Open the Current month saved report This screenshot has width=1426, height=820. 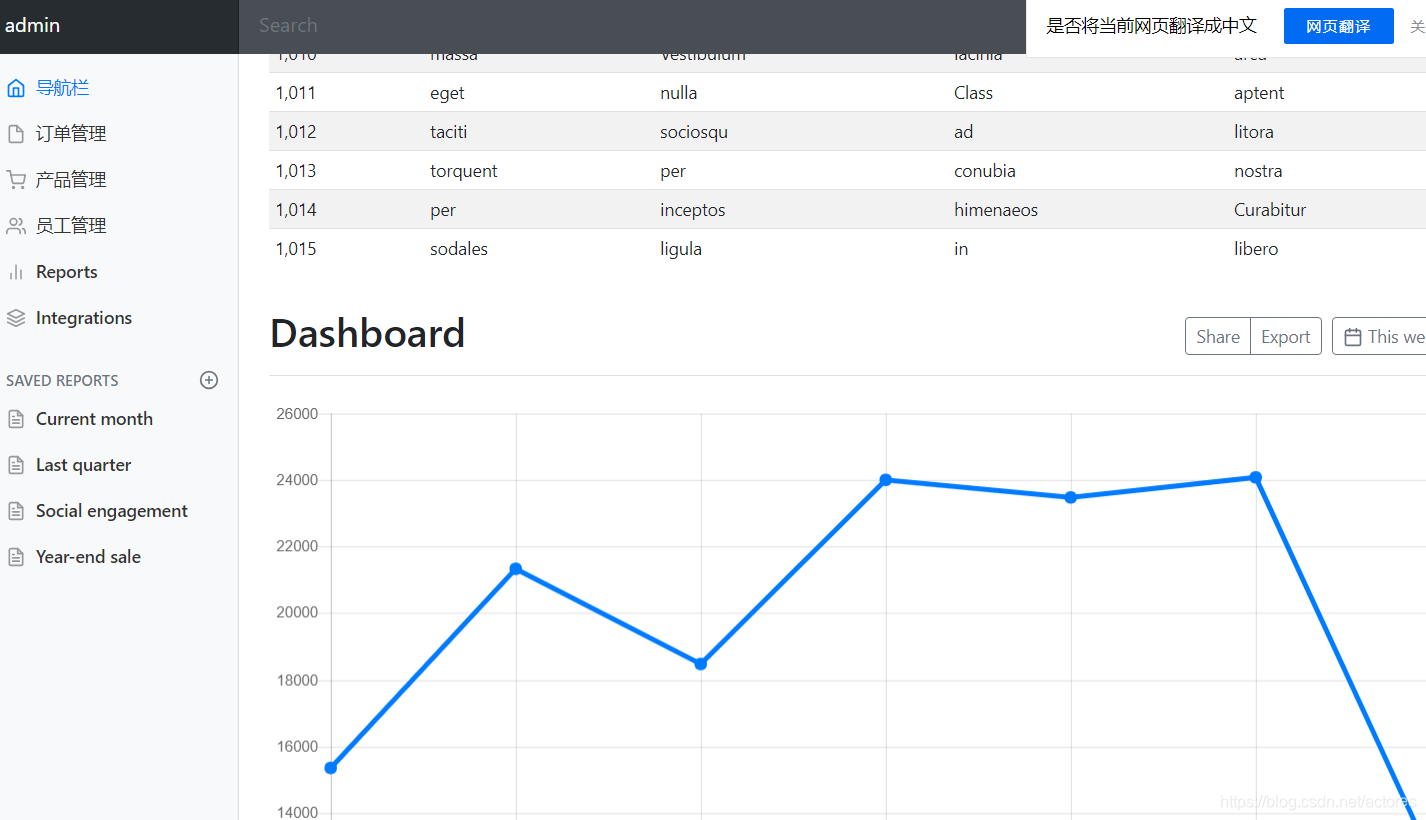94,419
